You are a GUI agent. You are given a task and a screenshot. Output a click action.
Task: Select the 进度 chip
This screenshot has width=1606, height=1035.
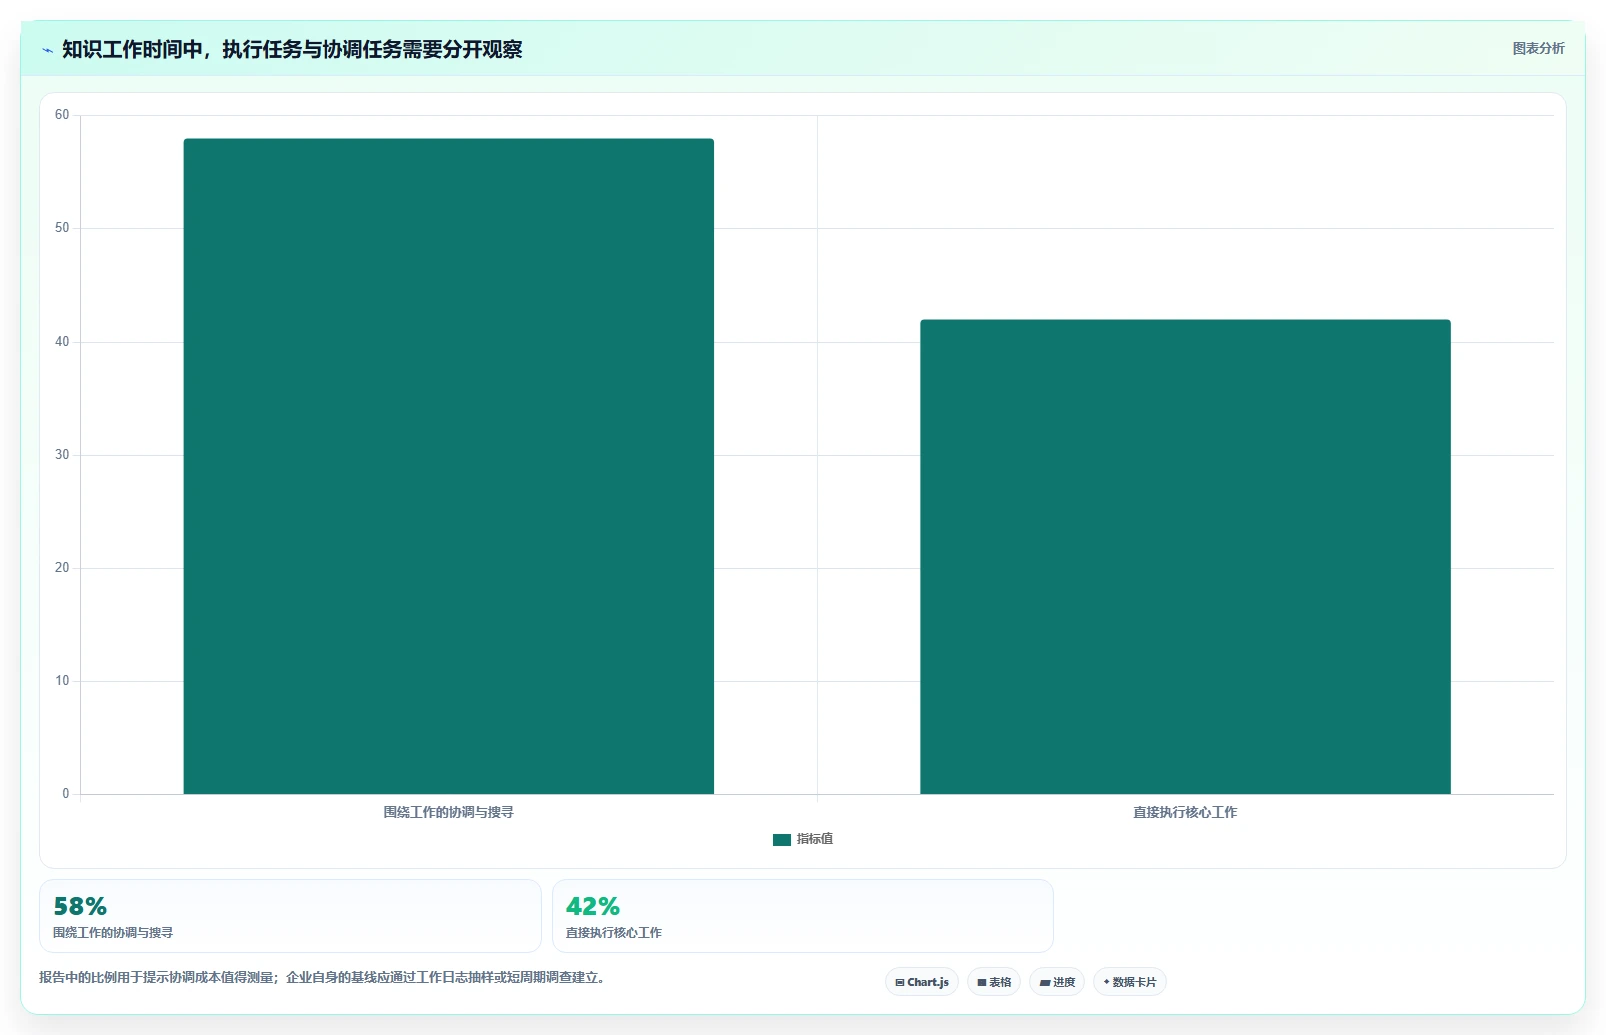point(1057,982)
